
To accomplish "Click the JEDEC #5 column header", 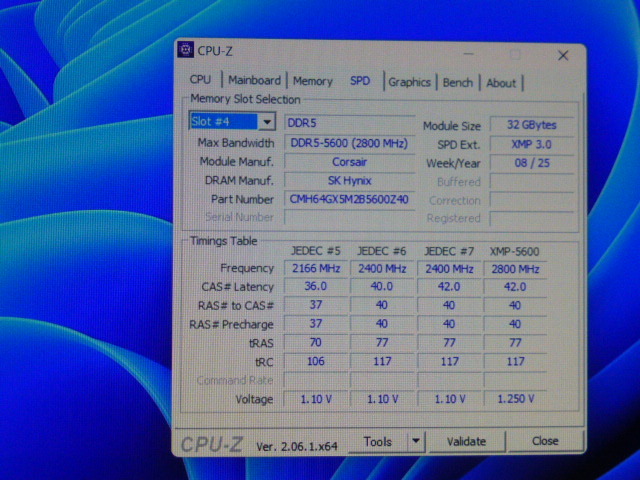I will coord(316,251).
